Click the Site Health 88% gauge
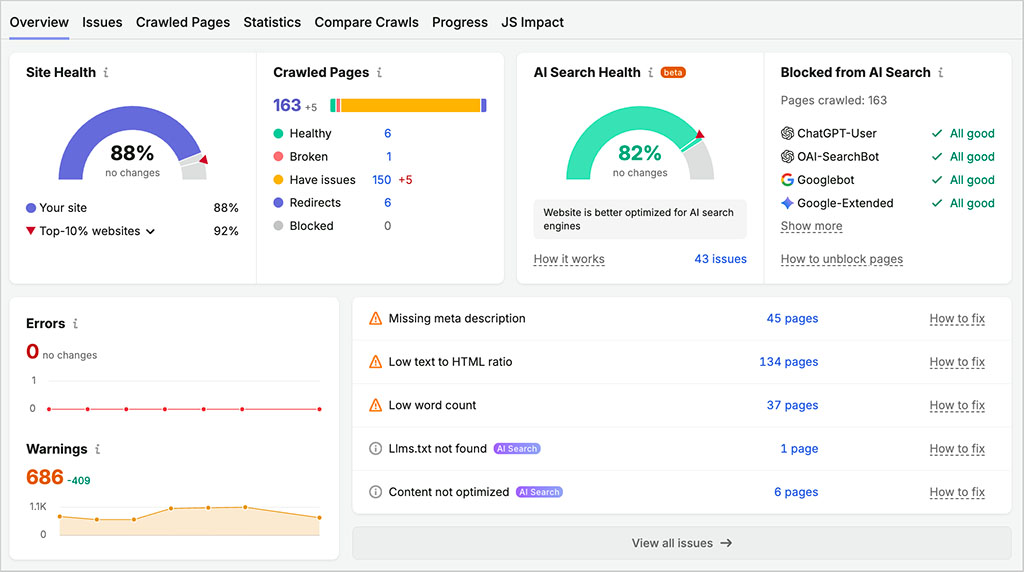The width and height of the screenshot is (1024, 572). (x=133, y=144)
